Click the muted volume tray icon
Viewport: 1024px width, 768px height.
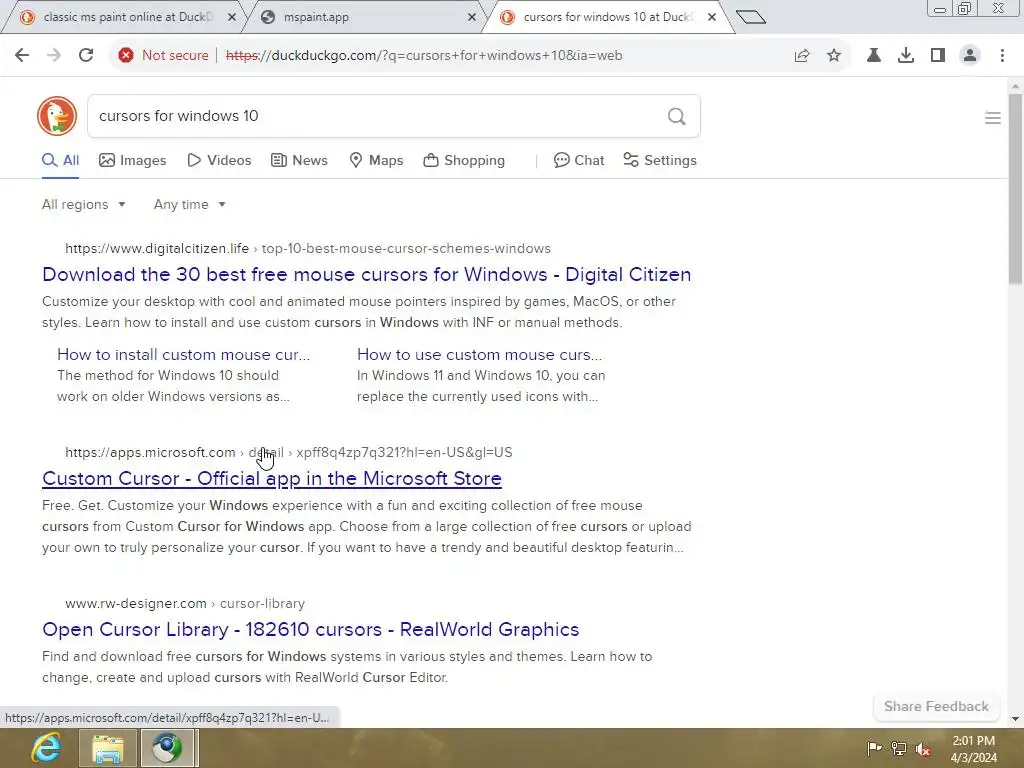(x=923, y=748)
